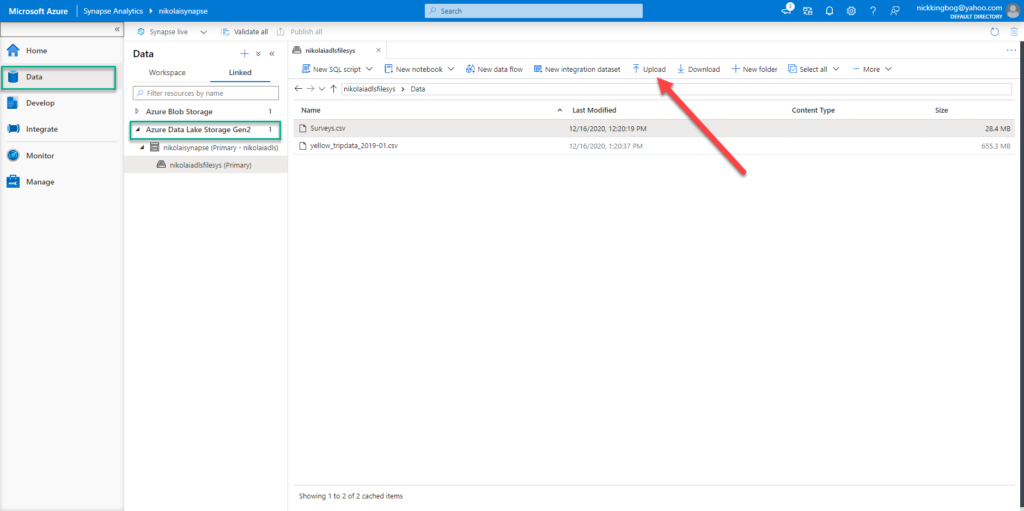Switch to the Workspace tab
The height and width of the screenshot is (511, 1024).
point(167,73)
